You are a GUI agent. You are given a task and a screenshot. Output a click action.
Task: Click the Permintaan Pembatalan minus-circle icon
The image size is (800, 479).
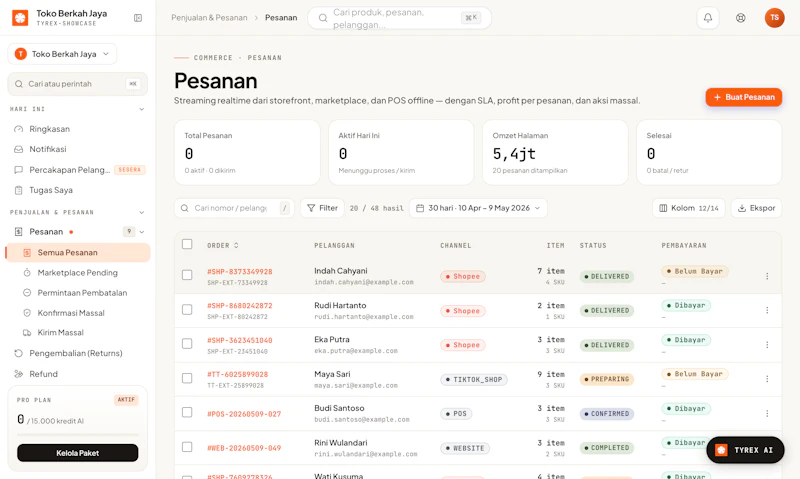tap(27, 293)
